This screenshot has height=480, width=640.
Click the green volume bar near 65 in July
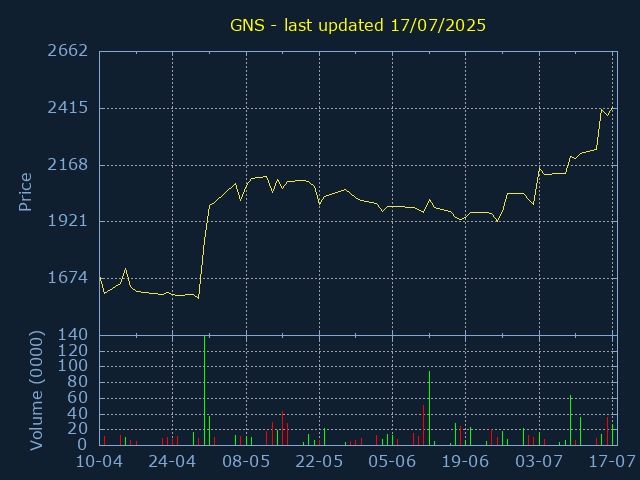pyautogui.click(x=570, y=420)
